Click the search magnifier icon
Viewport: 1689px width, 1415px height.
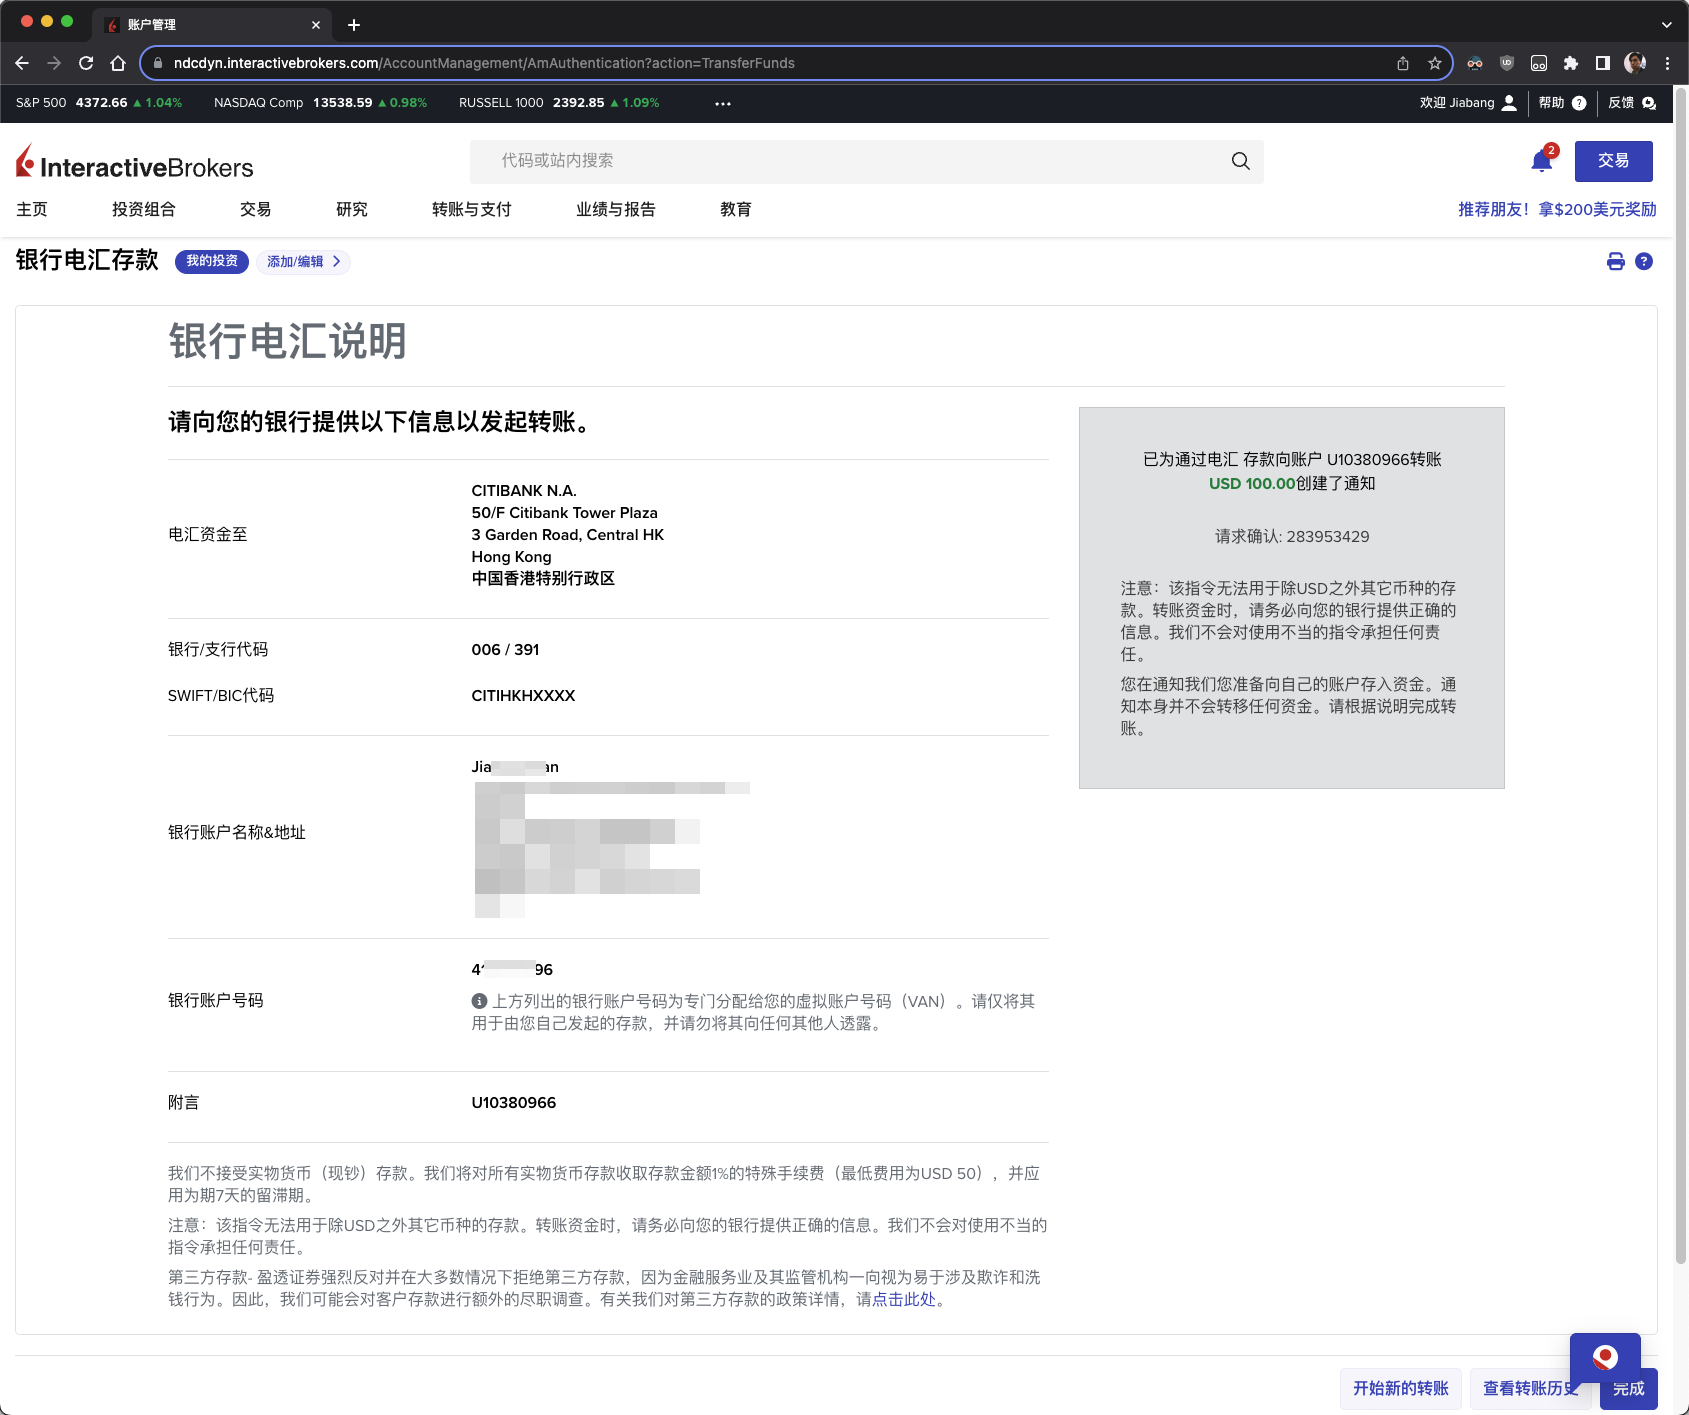[1240, 161]
